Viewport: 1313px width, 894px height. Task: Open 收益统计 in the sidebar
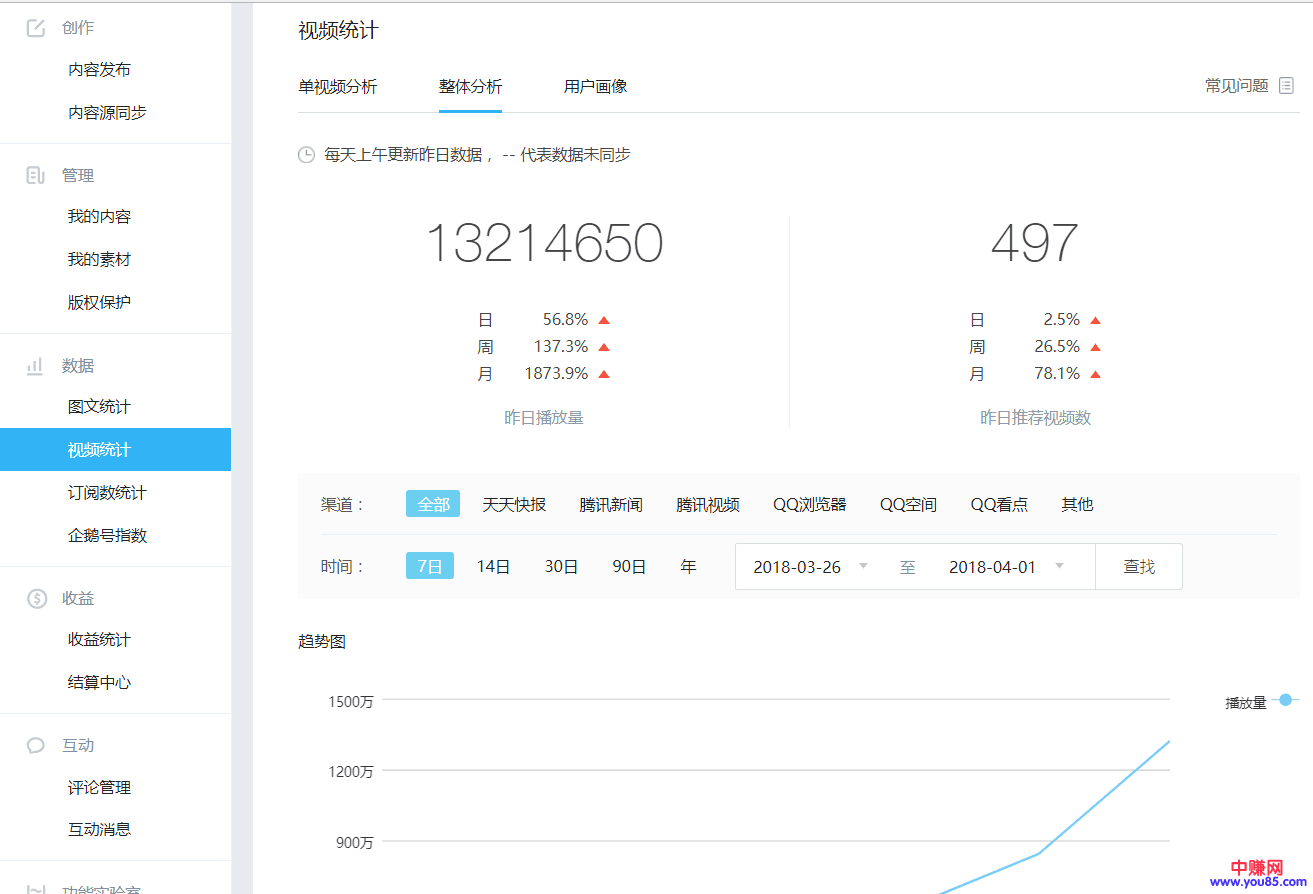coord(99,640)
